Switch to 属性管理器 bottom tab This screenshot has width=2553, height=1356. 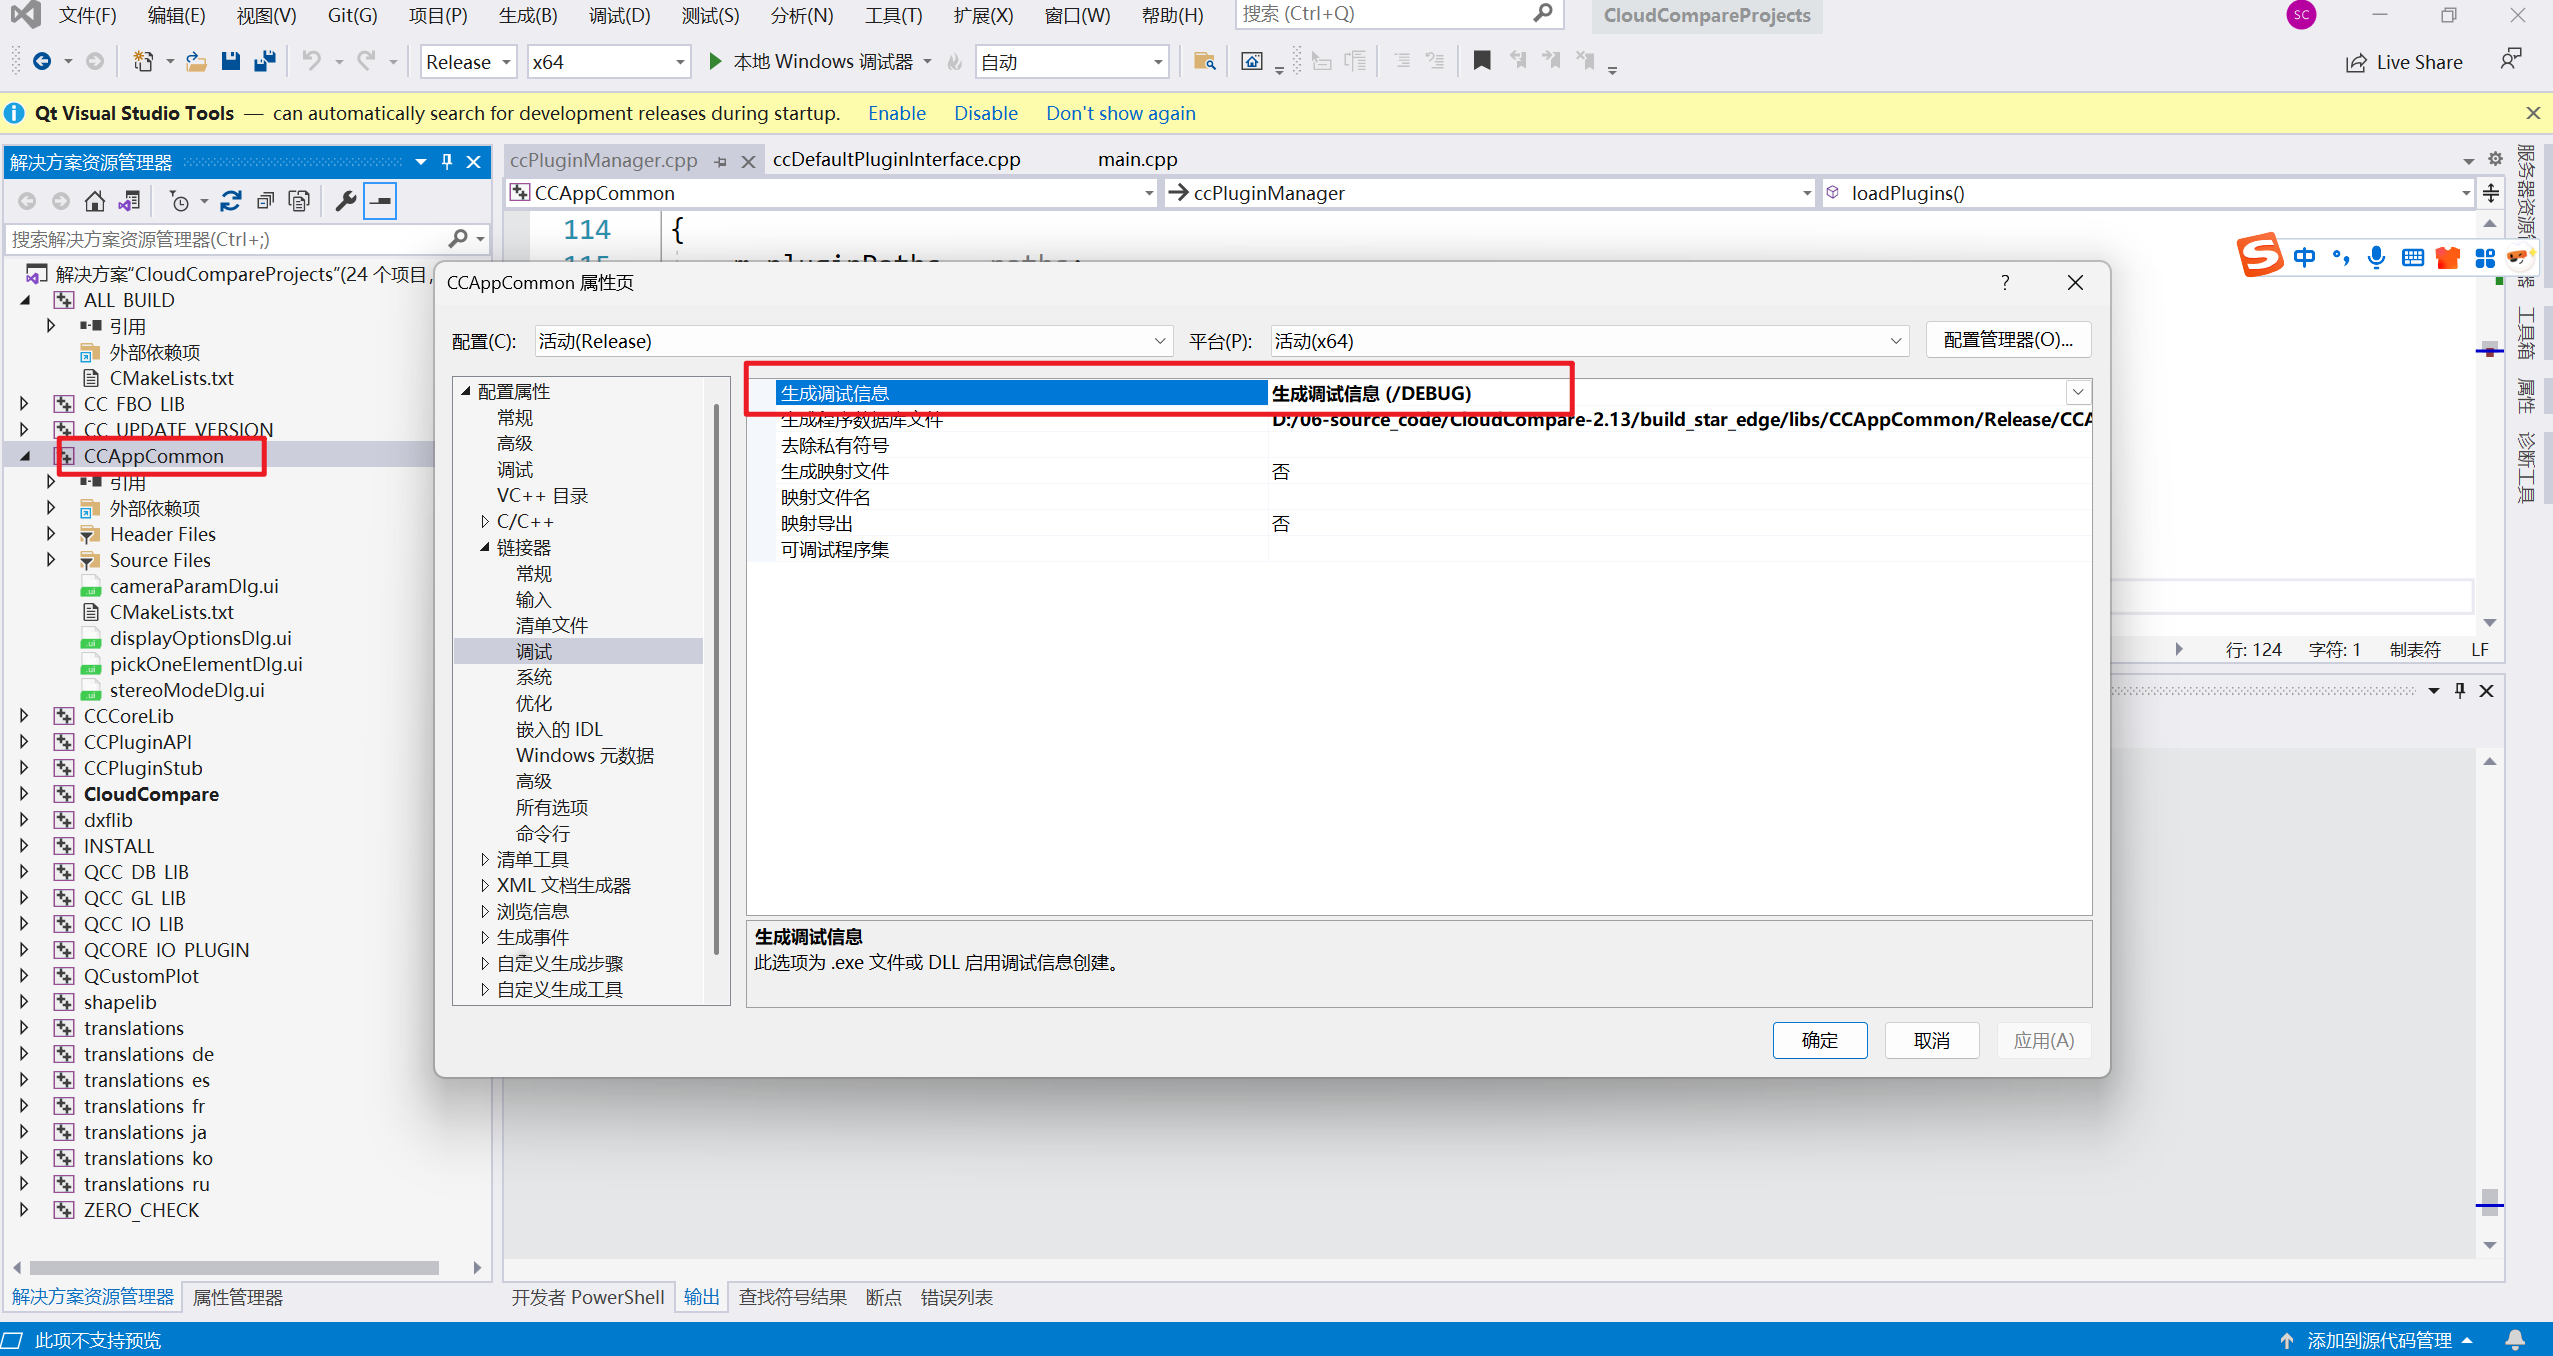click(238, 1297)
